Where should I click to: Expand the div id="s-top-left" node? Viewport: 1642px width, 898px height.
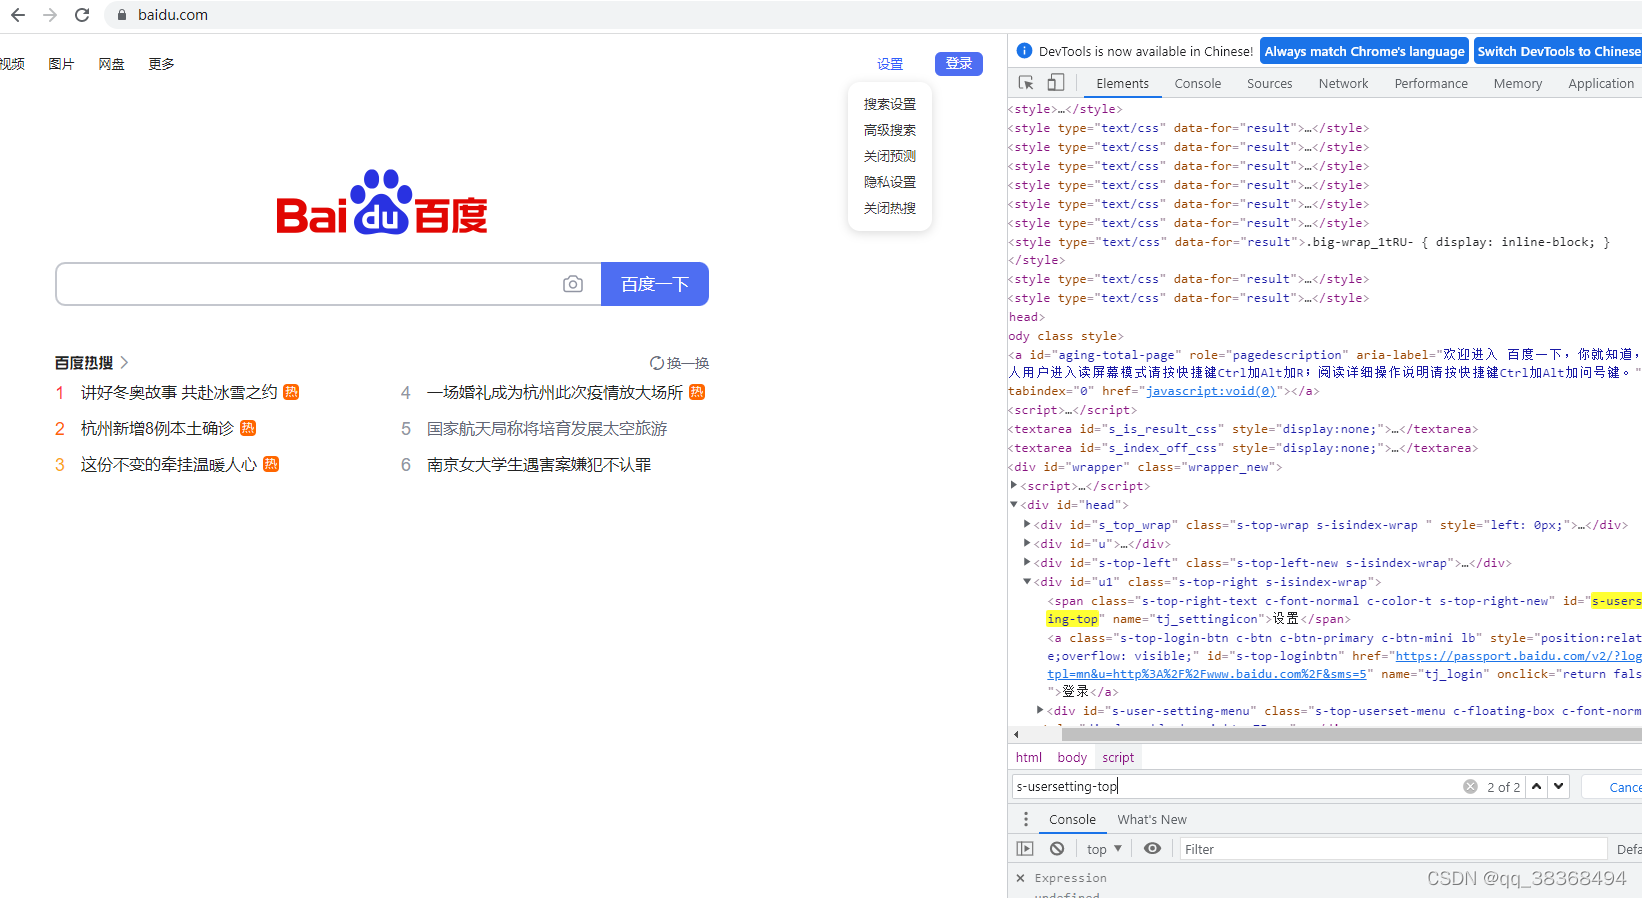[1027, 562]
